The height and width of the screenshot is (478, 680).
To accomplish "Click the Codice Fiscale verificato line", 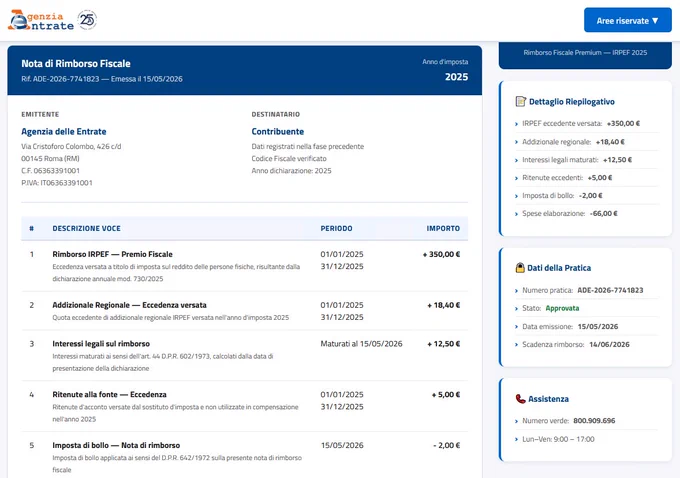I will (x=289, y=159).
